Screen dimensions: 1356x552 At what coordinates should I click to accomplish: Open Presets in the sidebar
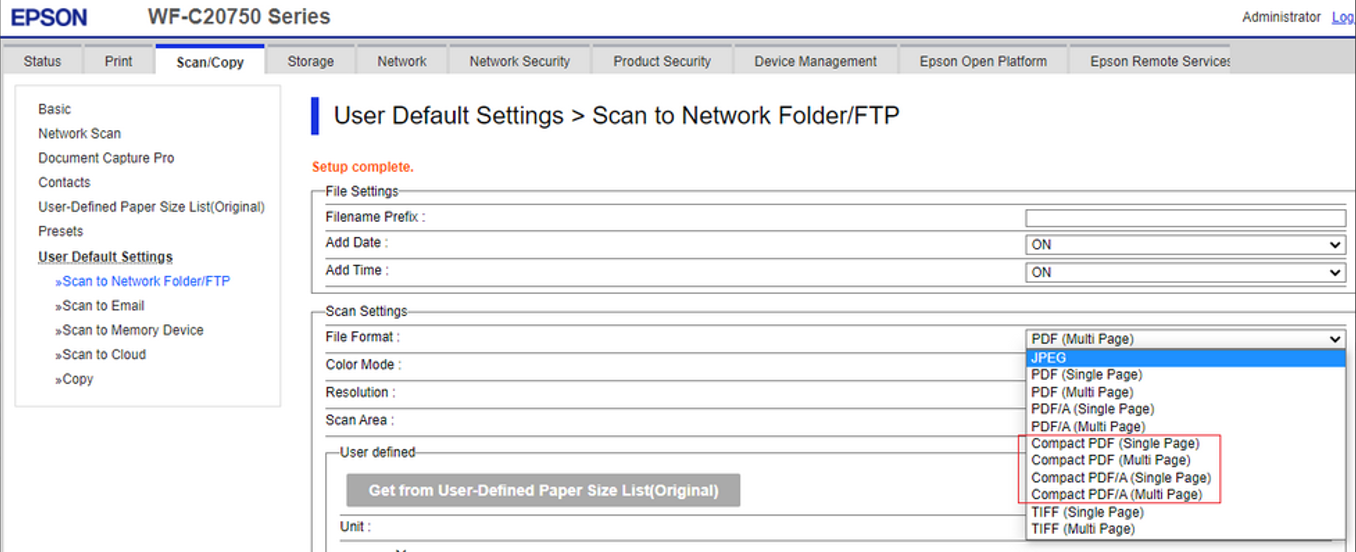[60, 231]
